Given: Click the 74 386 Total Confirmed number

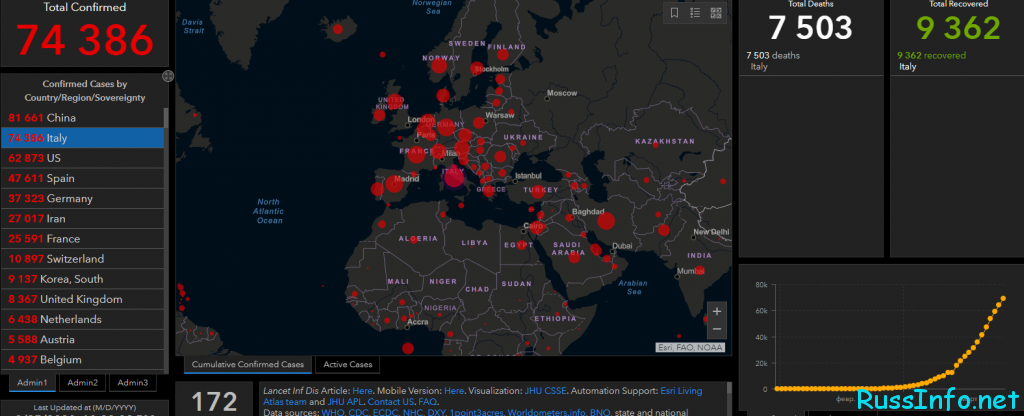Looking at the screenshot, I should point(85,40).
